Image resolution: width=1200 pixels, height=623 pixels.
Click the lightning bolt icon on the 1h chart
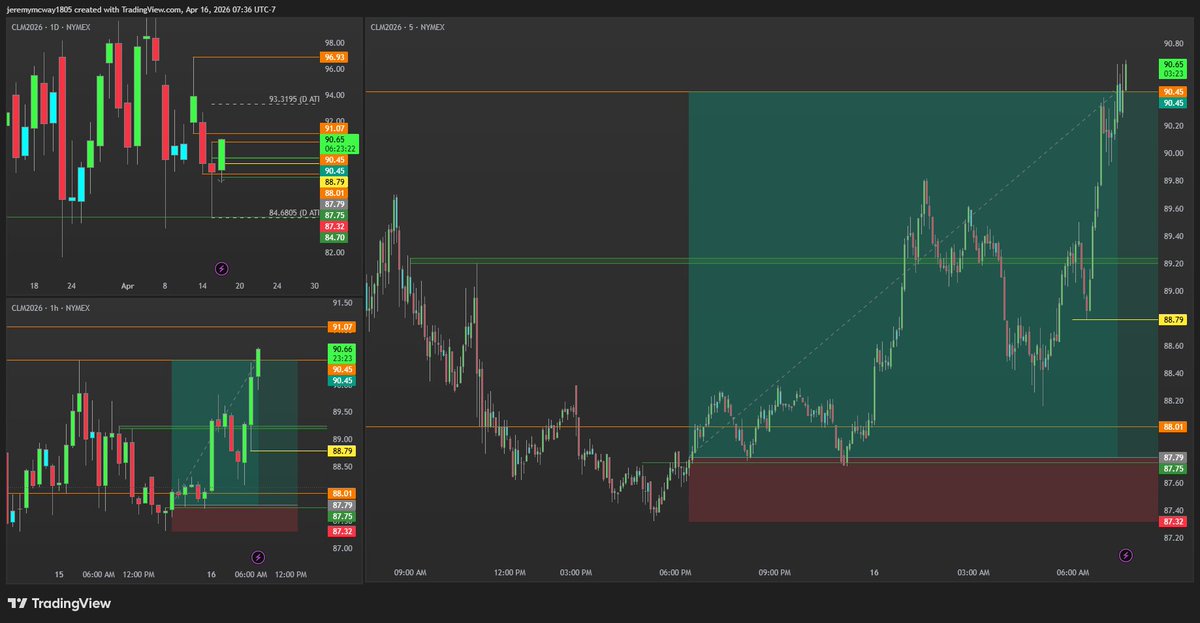pos(258,557)
